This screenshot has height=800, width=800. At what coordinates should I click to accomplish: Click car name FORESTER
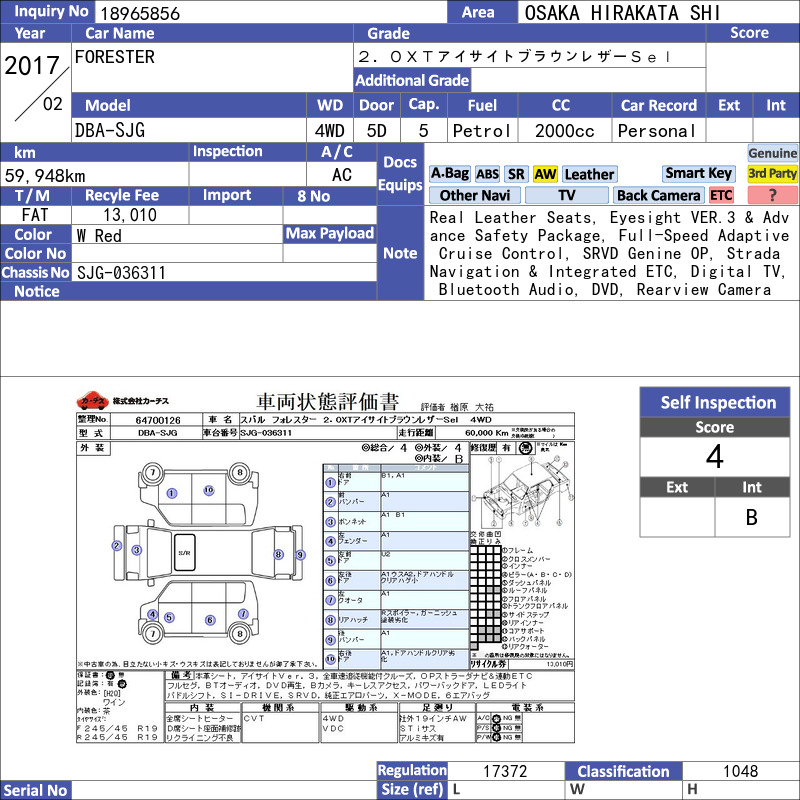click(114, 56)
